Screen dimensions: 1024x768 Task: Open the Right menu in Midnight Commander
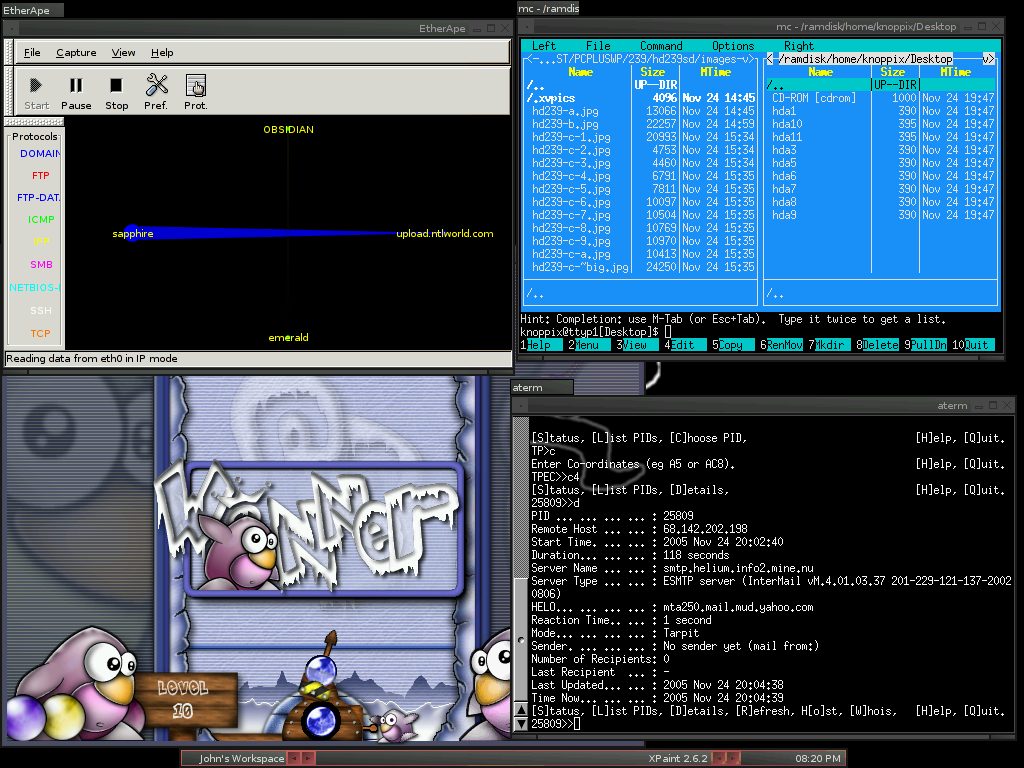point(799,46)
